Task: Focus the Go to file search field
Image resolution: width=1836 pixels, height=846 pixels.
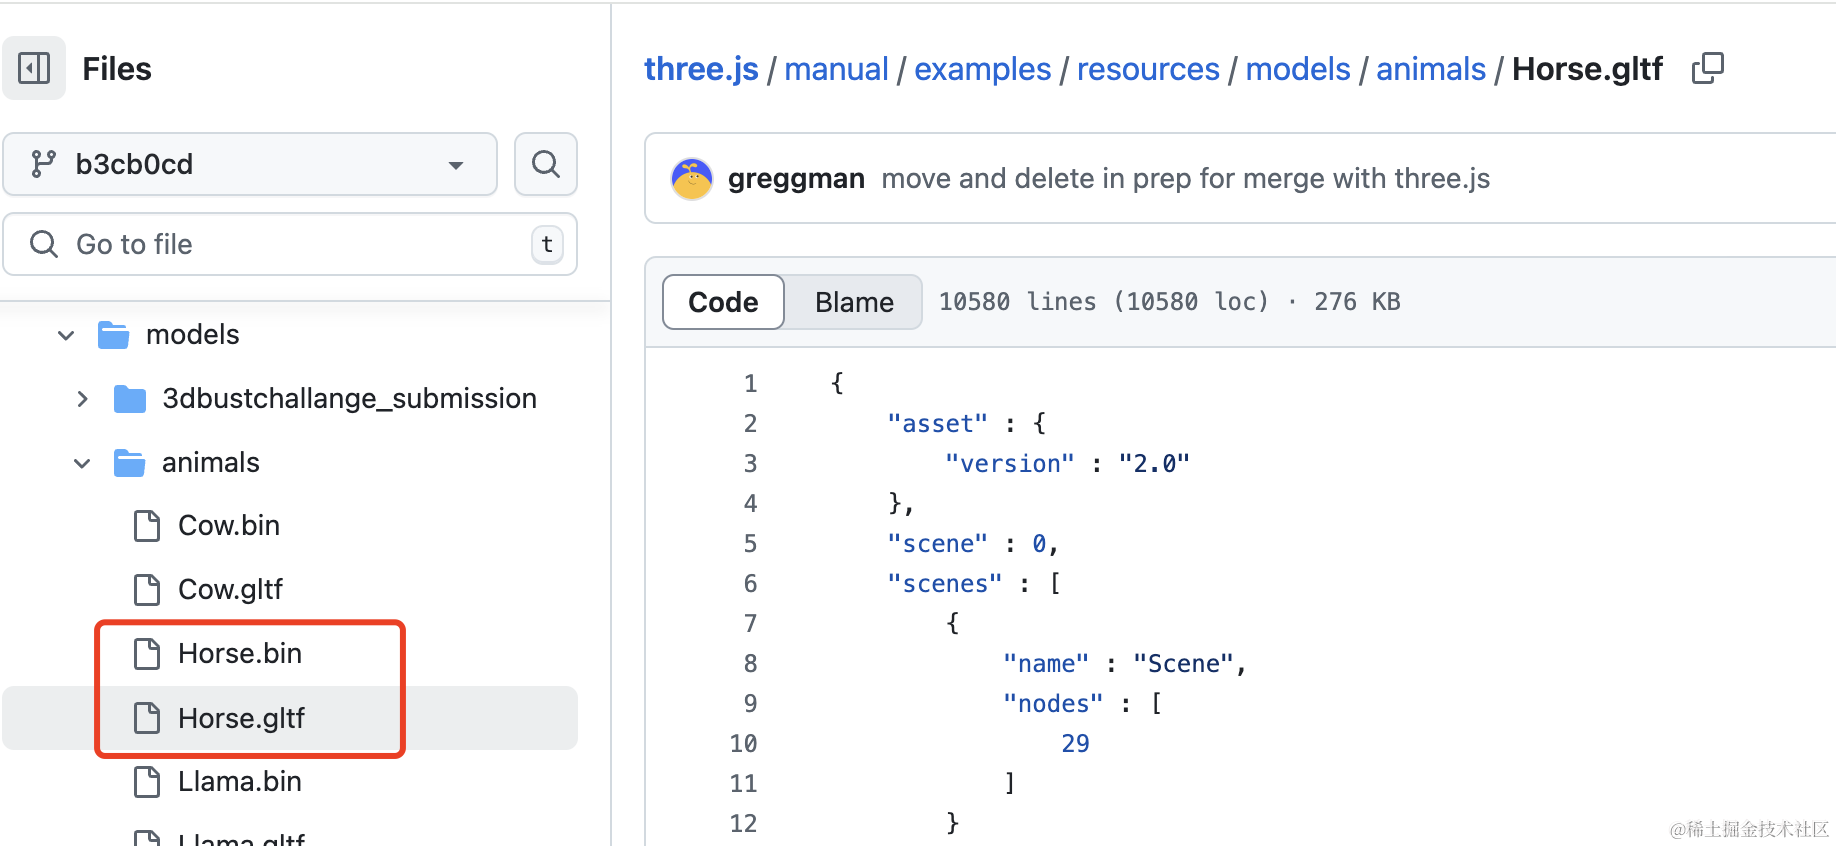Action: (x=290, y=244)
